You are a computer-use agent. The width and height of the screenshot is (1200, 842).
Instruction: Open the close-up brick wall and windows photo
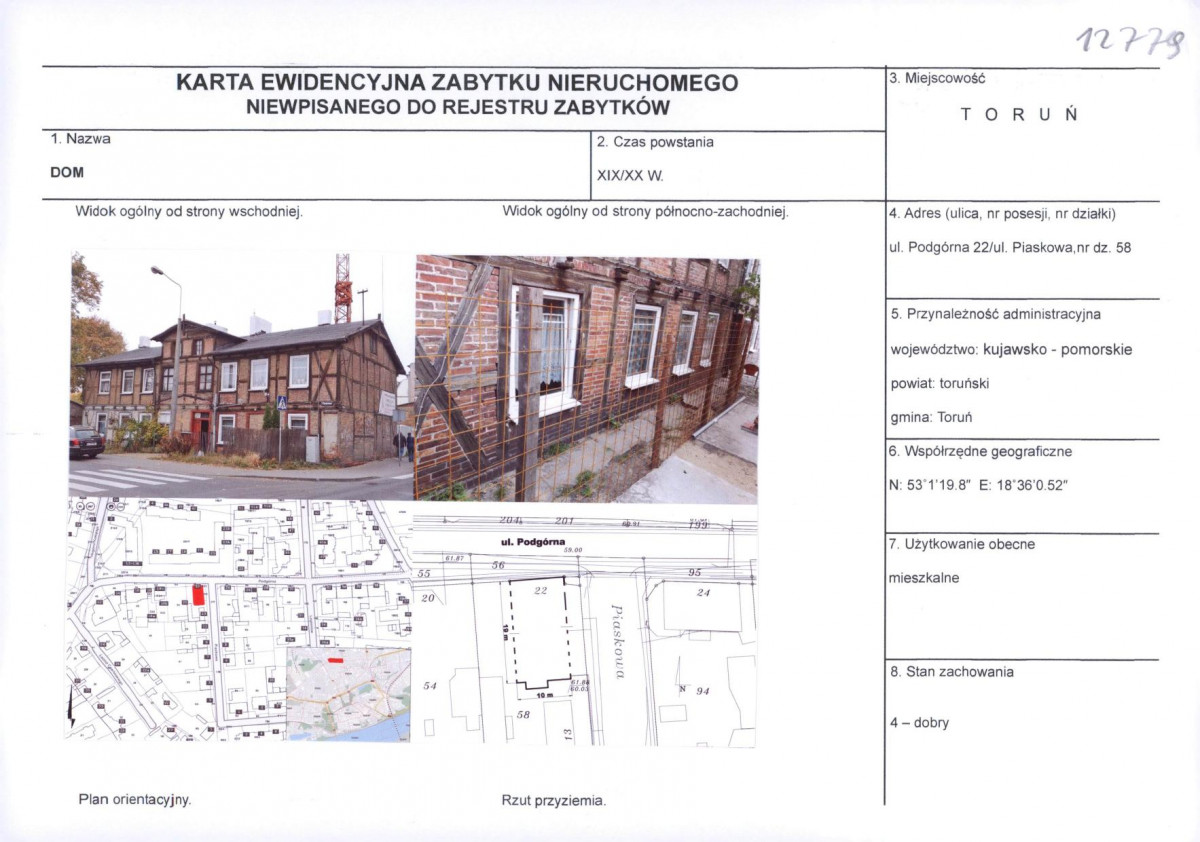[x=587, y=379]
